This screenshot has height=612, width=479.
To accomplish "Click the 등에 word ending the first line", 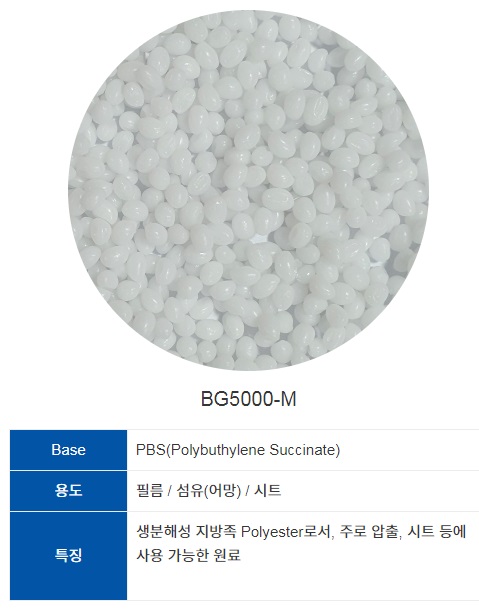I will coord(453,532).
